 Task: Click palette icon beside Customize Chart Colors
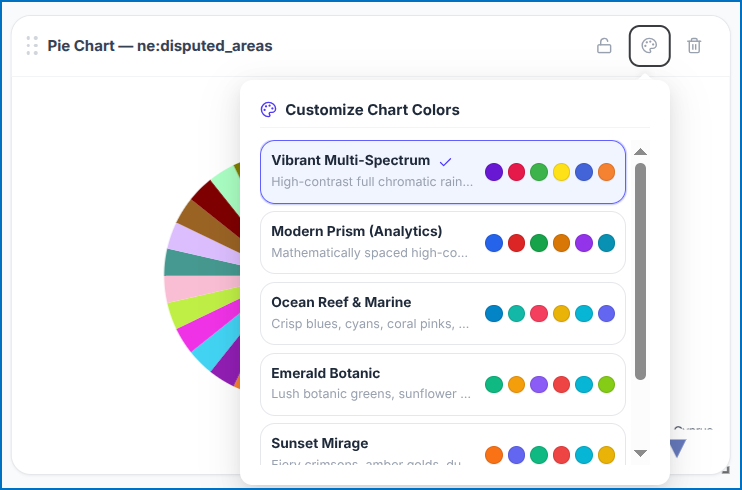[268, 109]
